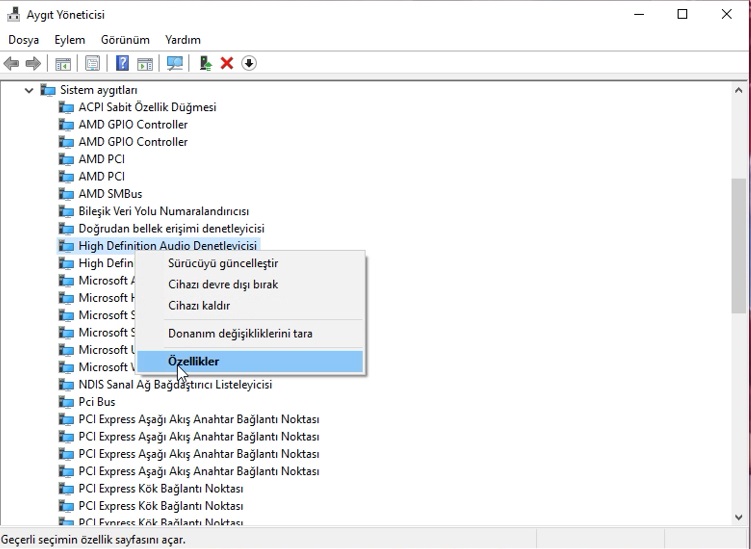
Task: Update the driver with the green arrow icon
Action: tap(205, 63)
